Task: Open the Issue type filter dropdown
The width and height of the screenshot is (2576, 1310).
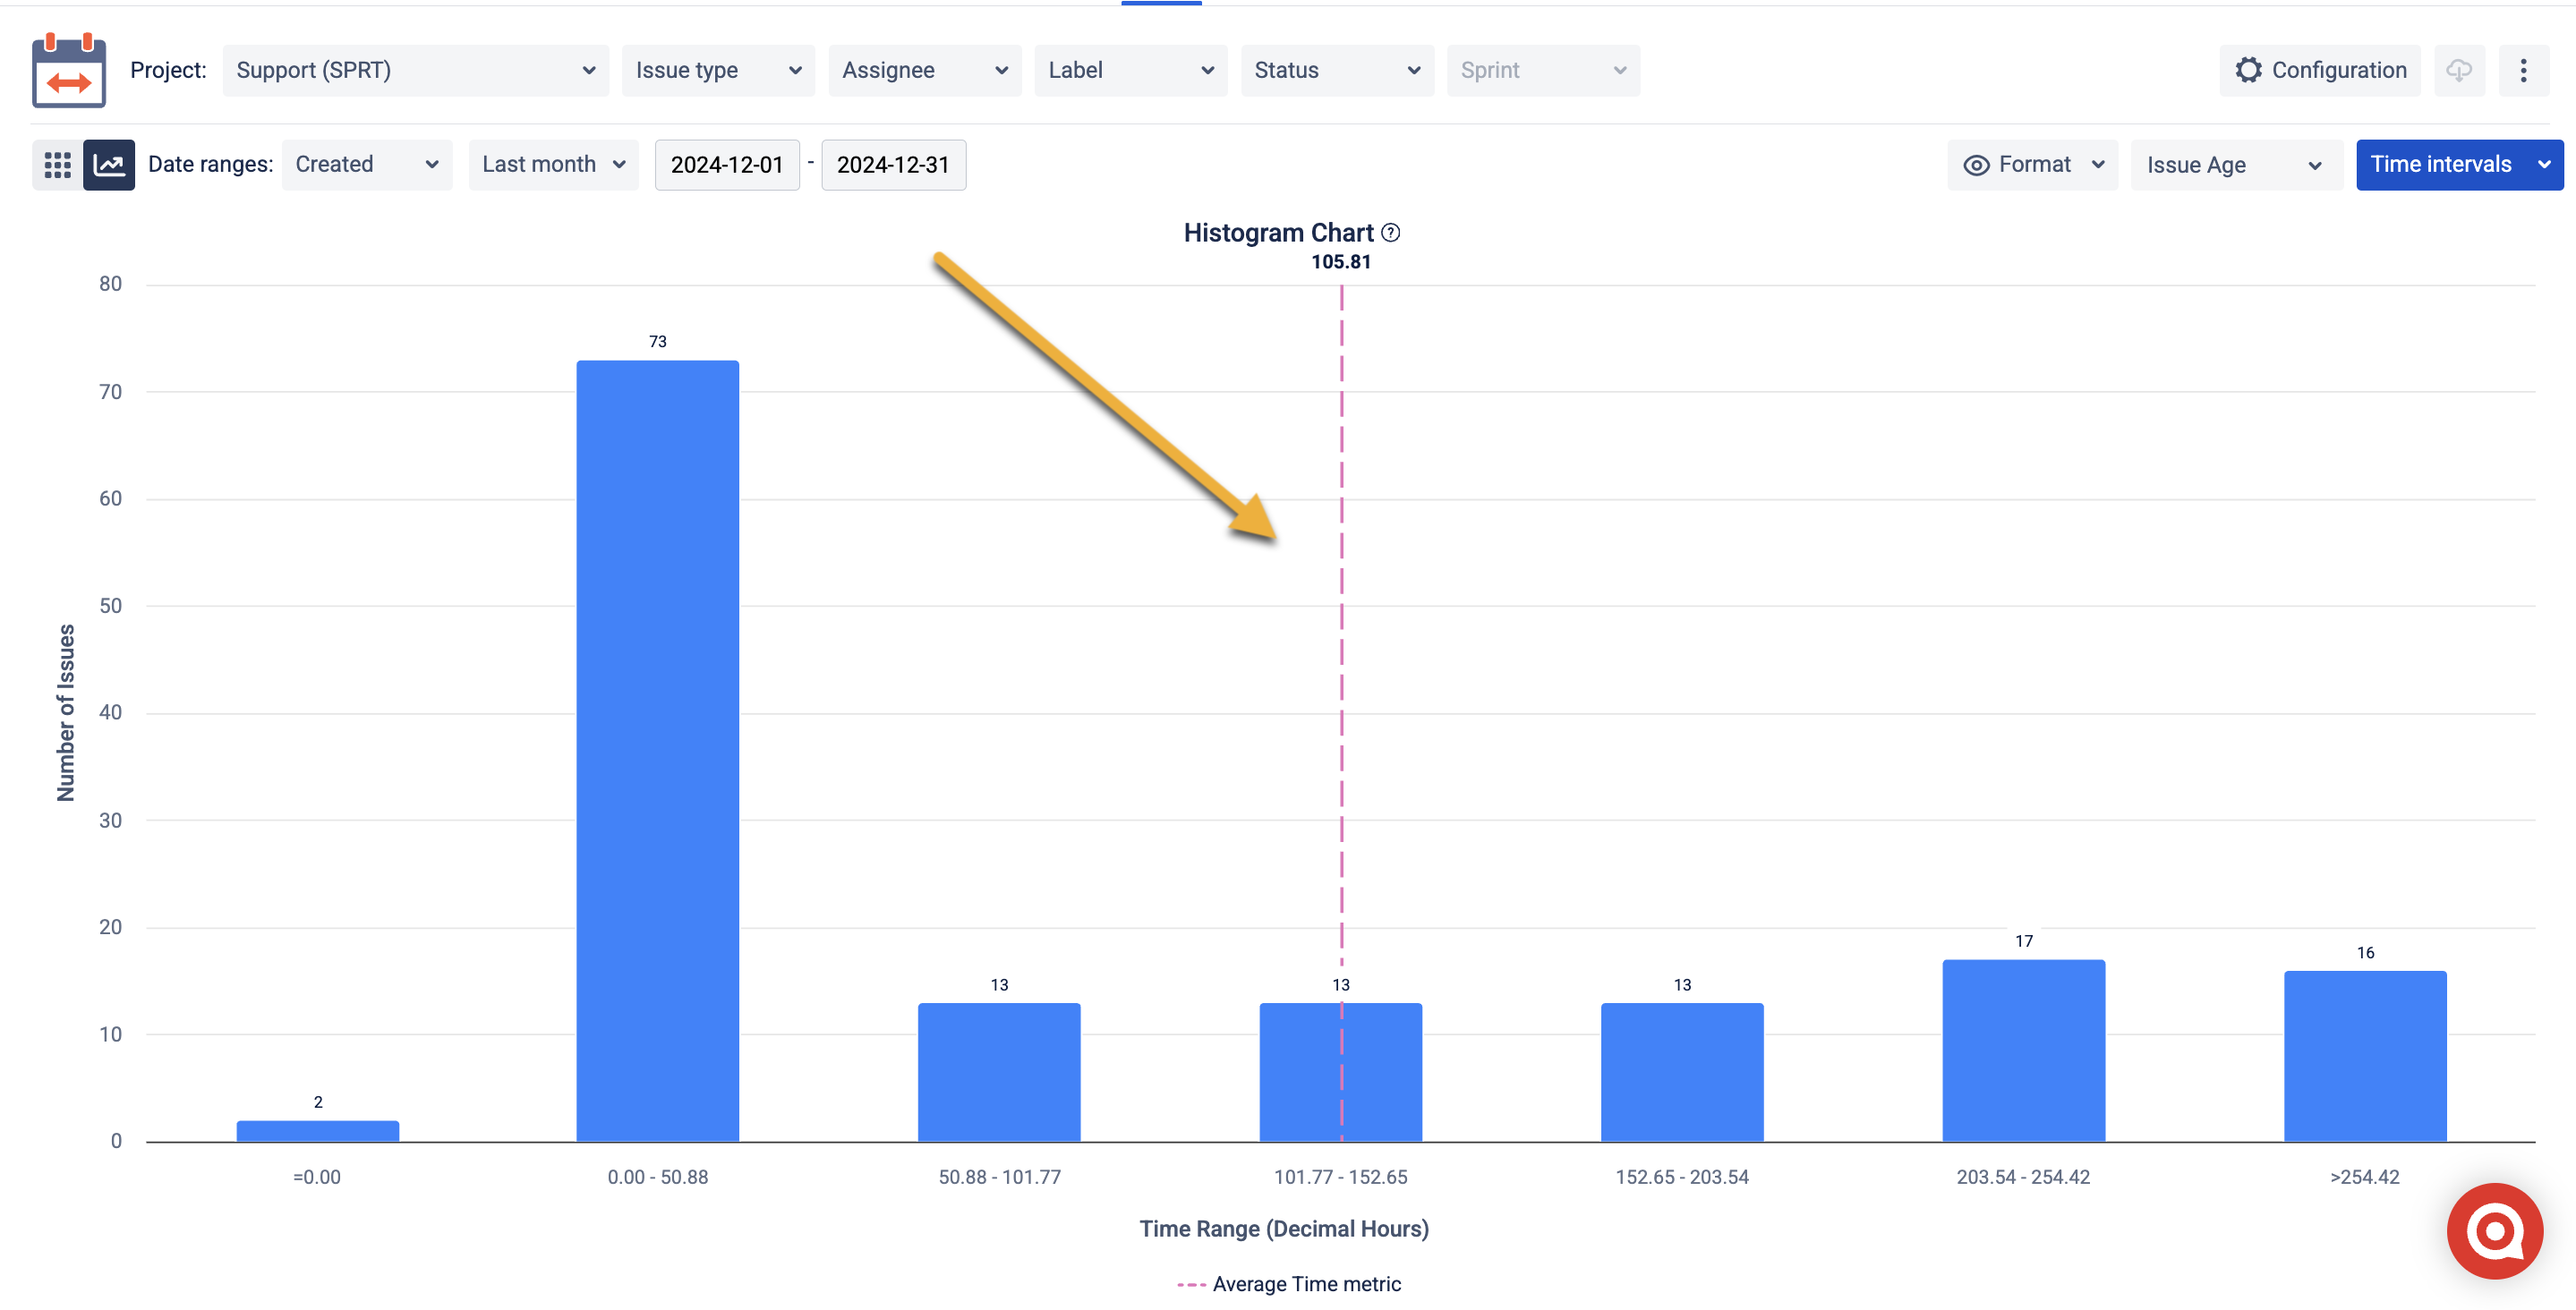Action: tap(718, 70)
